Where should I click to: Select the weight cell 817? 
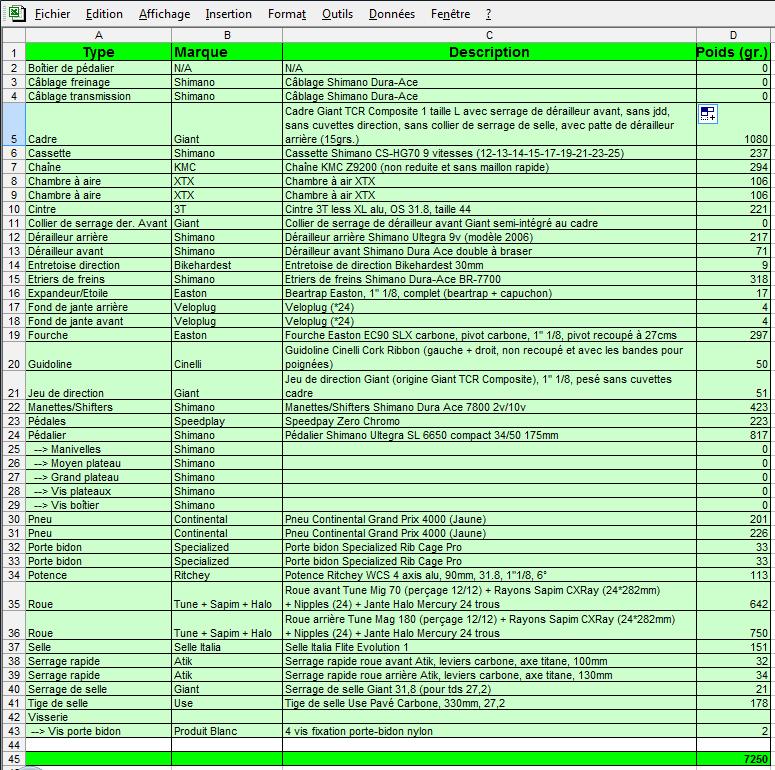point(733,435)
